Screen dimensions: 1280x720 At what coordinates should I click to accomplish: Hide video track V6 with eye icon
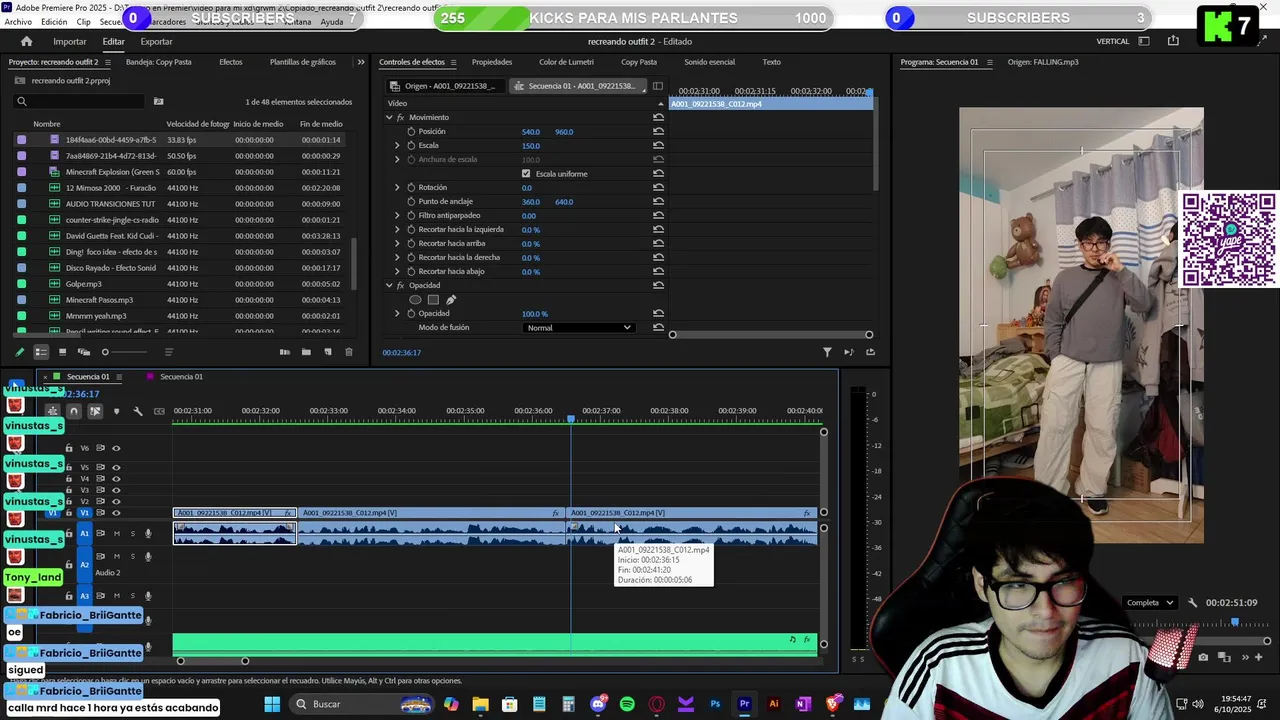click(x=116, y=448)
